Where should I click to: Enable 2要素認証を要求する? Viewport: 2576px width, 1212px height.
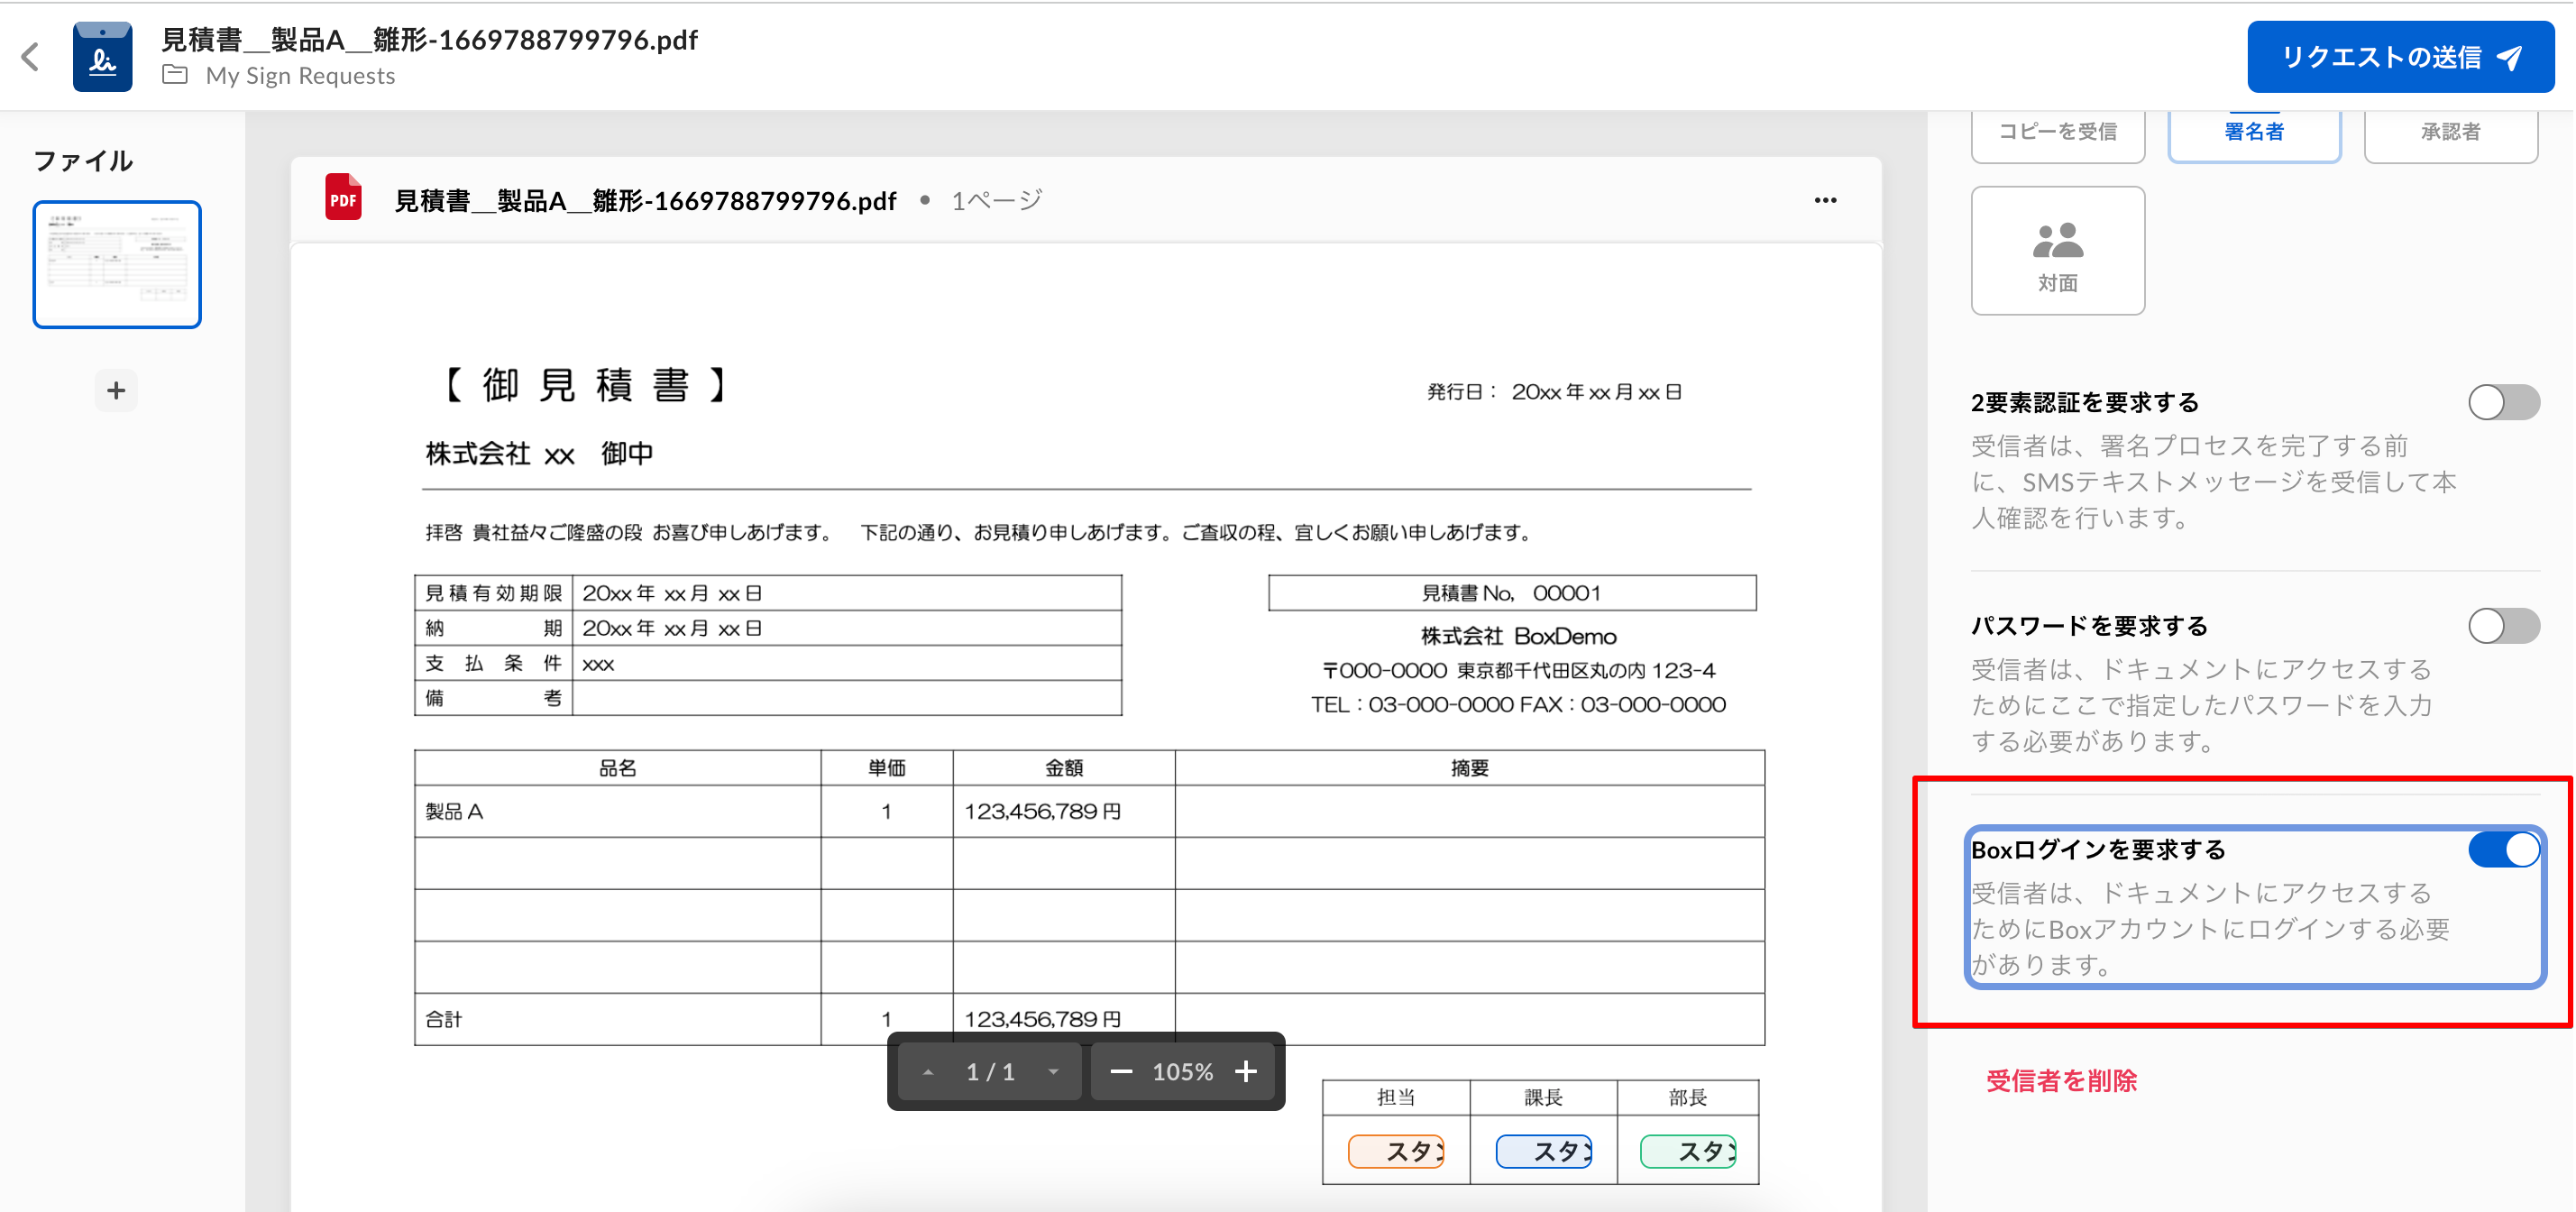point(2504,402)
